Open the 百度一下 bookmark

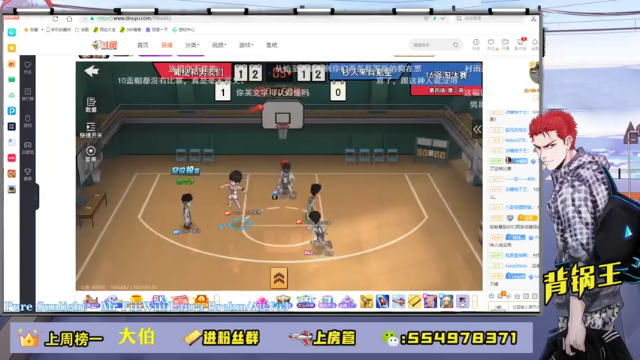tap(157, 30)
